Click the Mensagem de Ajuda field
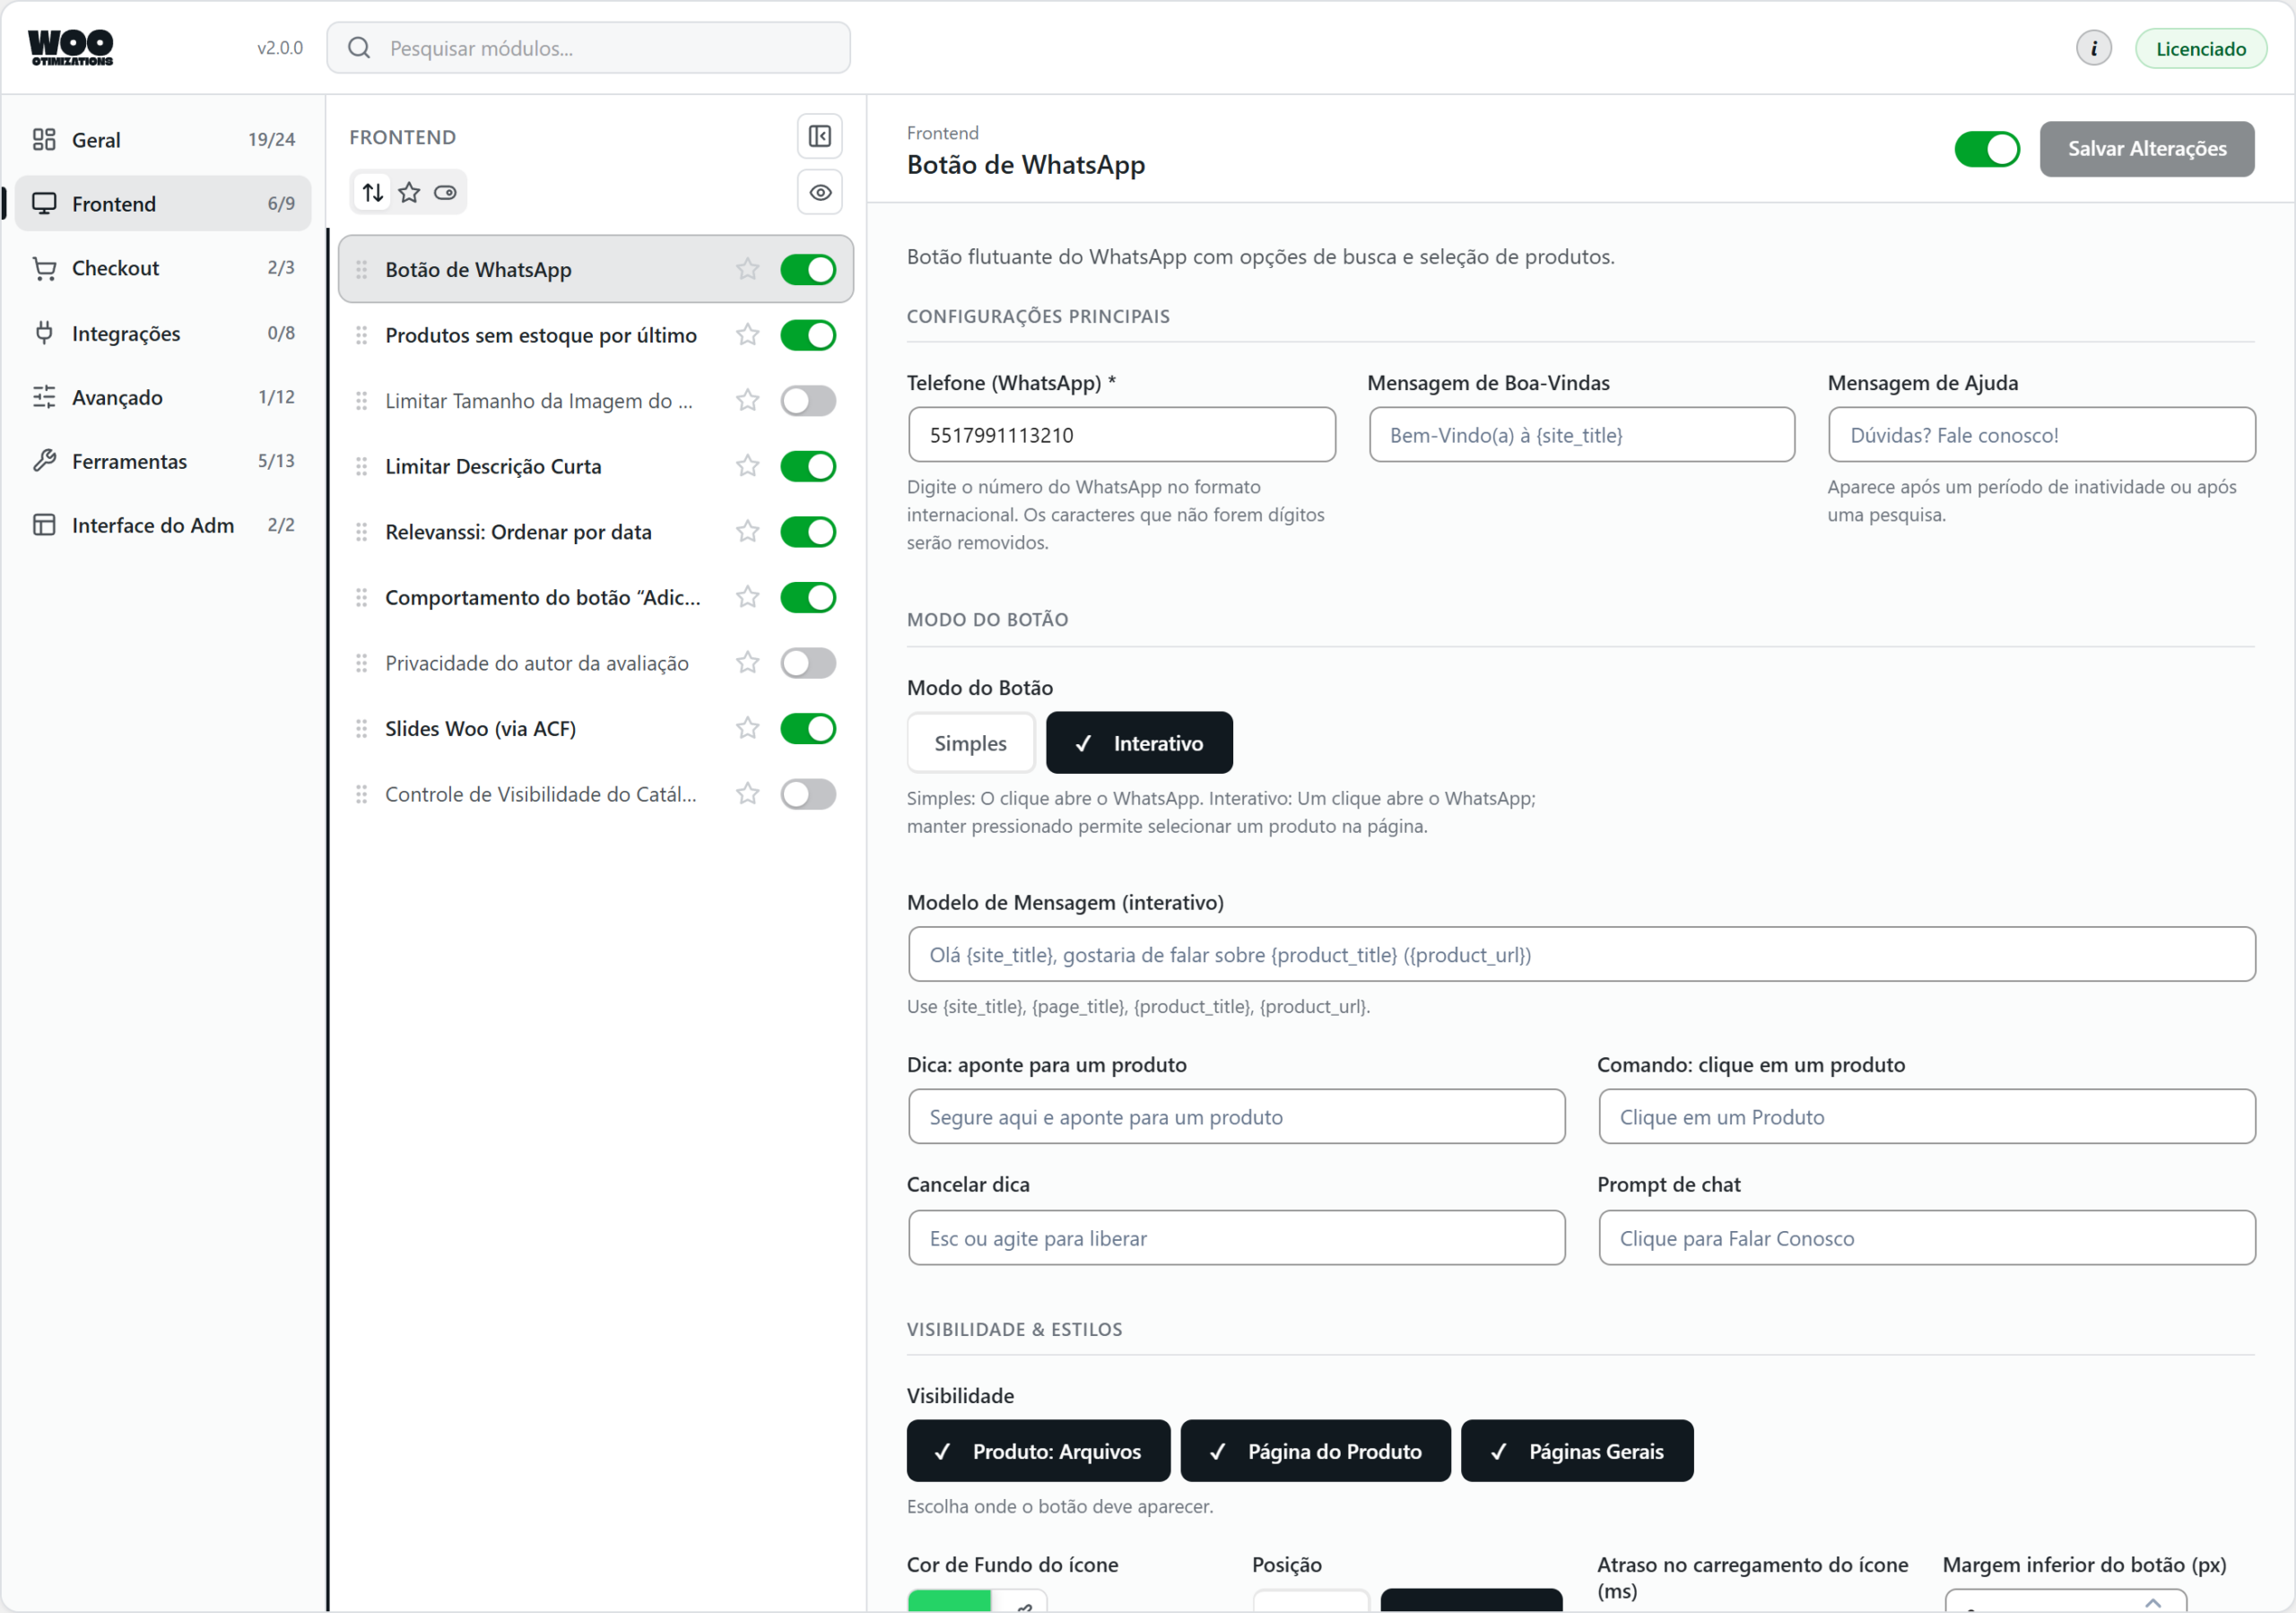The height and width of the screenshot is (1613, 2296). 2041,435
